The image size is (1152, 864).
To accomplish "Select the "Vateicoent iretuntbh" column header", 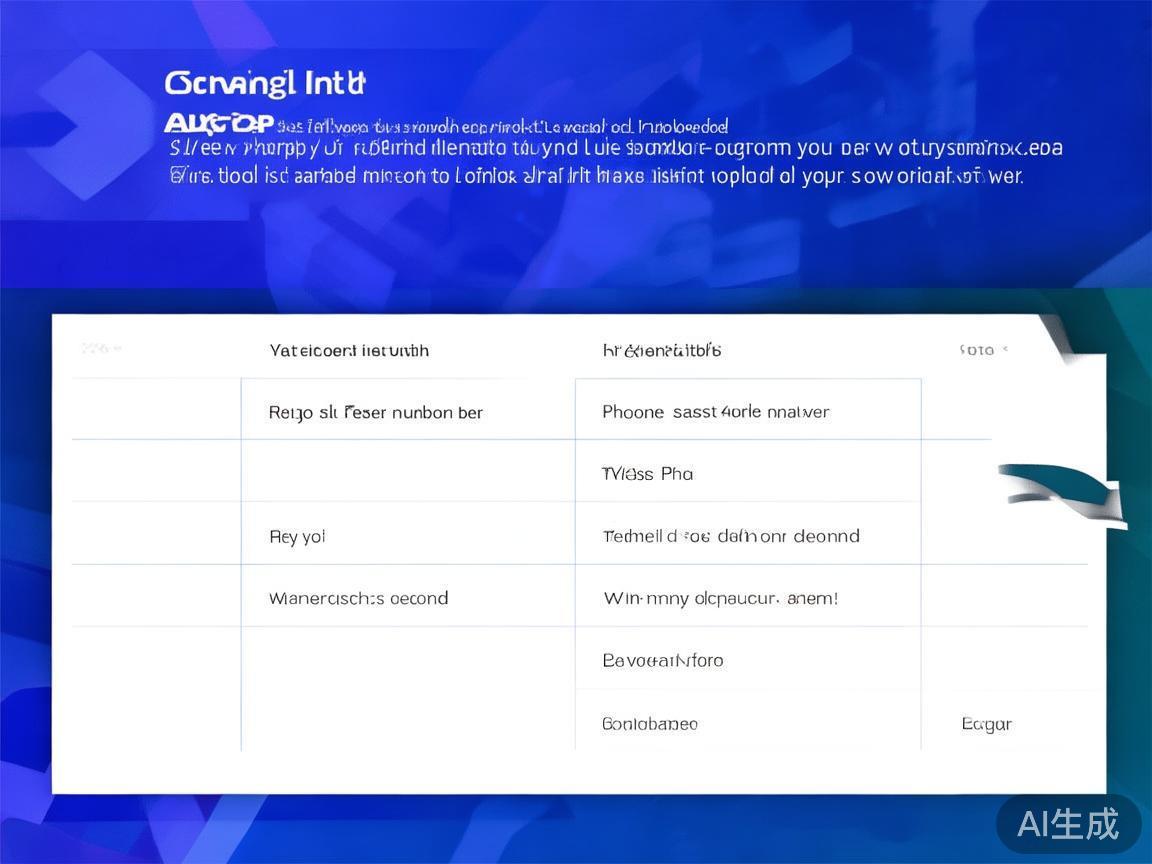I will click(349, 350).
